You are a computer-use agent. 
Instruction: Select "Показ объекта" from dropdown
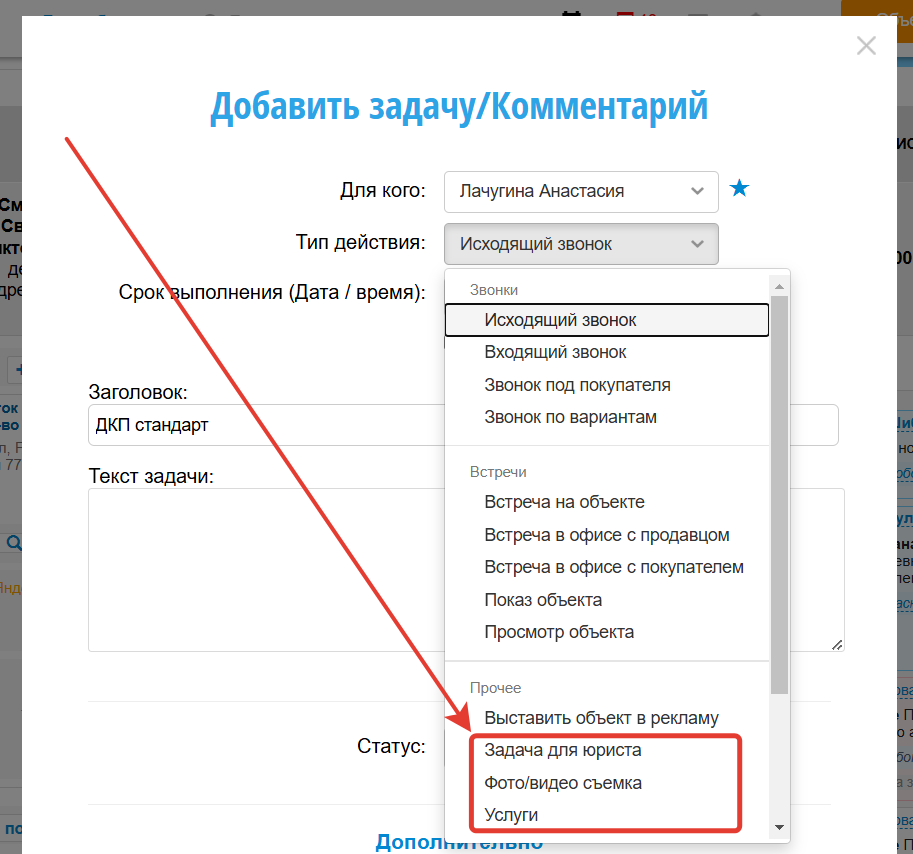(x=543, y=600)
